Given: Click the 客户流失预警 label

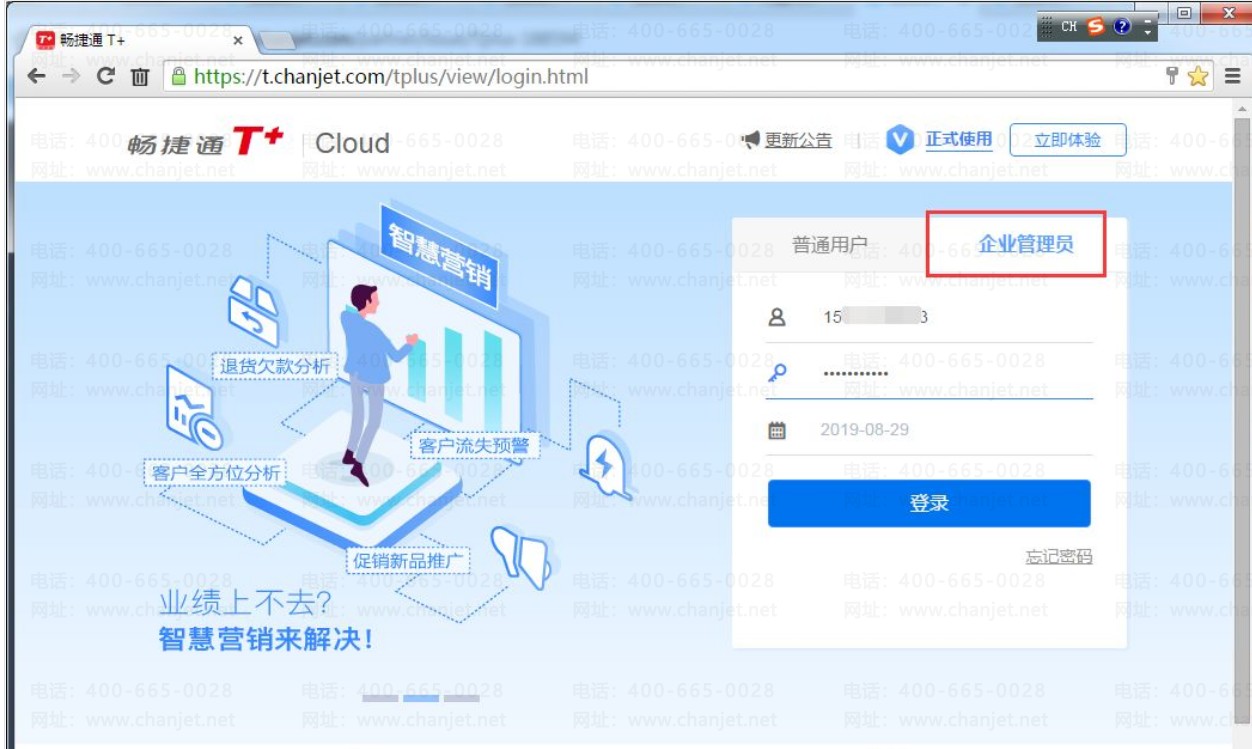Looking at the screenshot, I should pyautogui.click(x=474, y=445).
